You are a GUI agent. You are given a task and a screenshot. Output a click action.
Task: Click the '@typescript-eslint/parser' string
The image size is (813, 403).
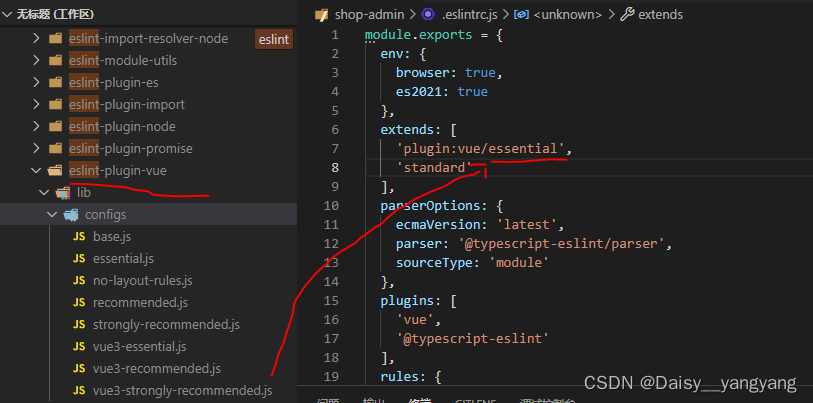coord(561,244)
